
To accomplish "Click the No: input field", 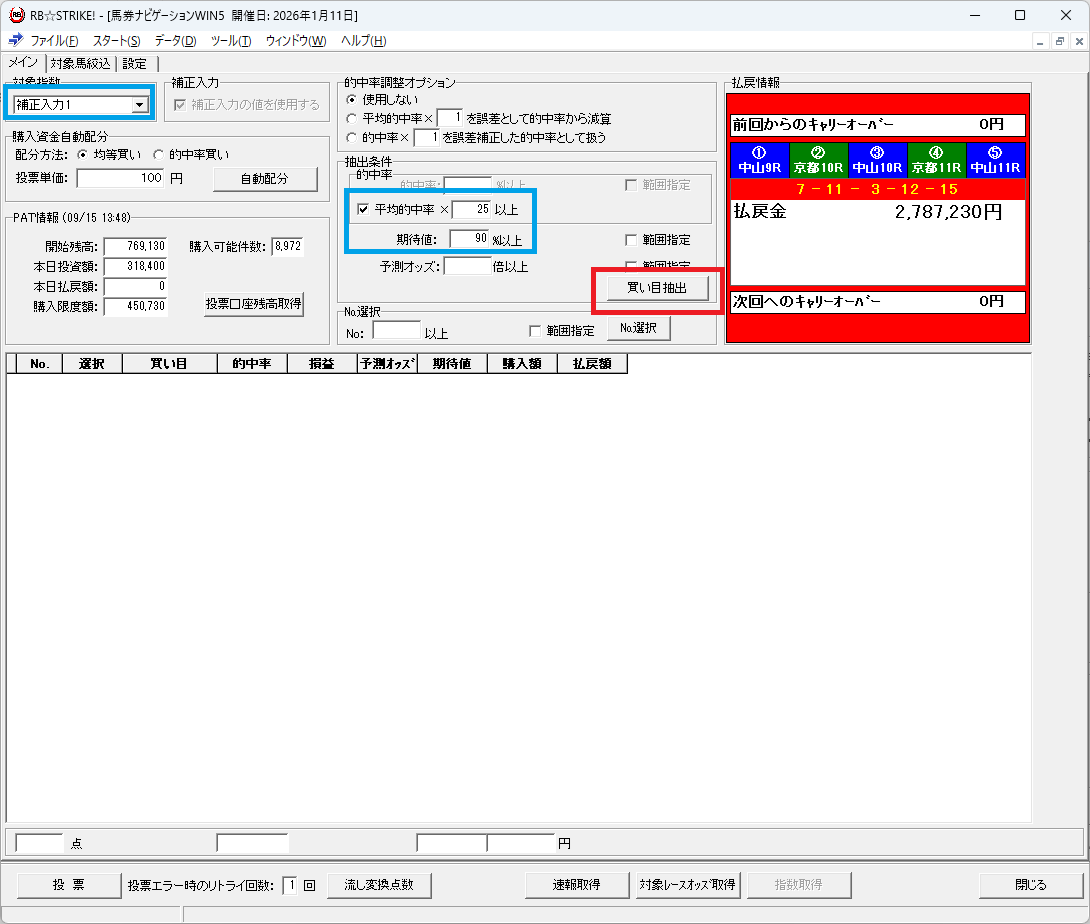I will coord(397,331).
